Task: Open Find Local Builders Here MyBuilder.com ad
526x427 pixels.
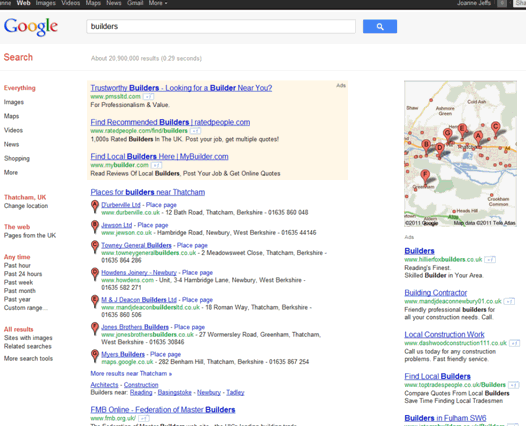Action: pos(159,156)
